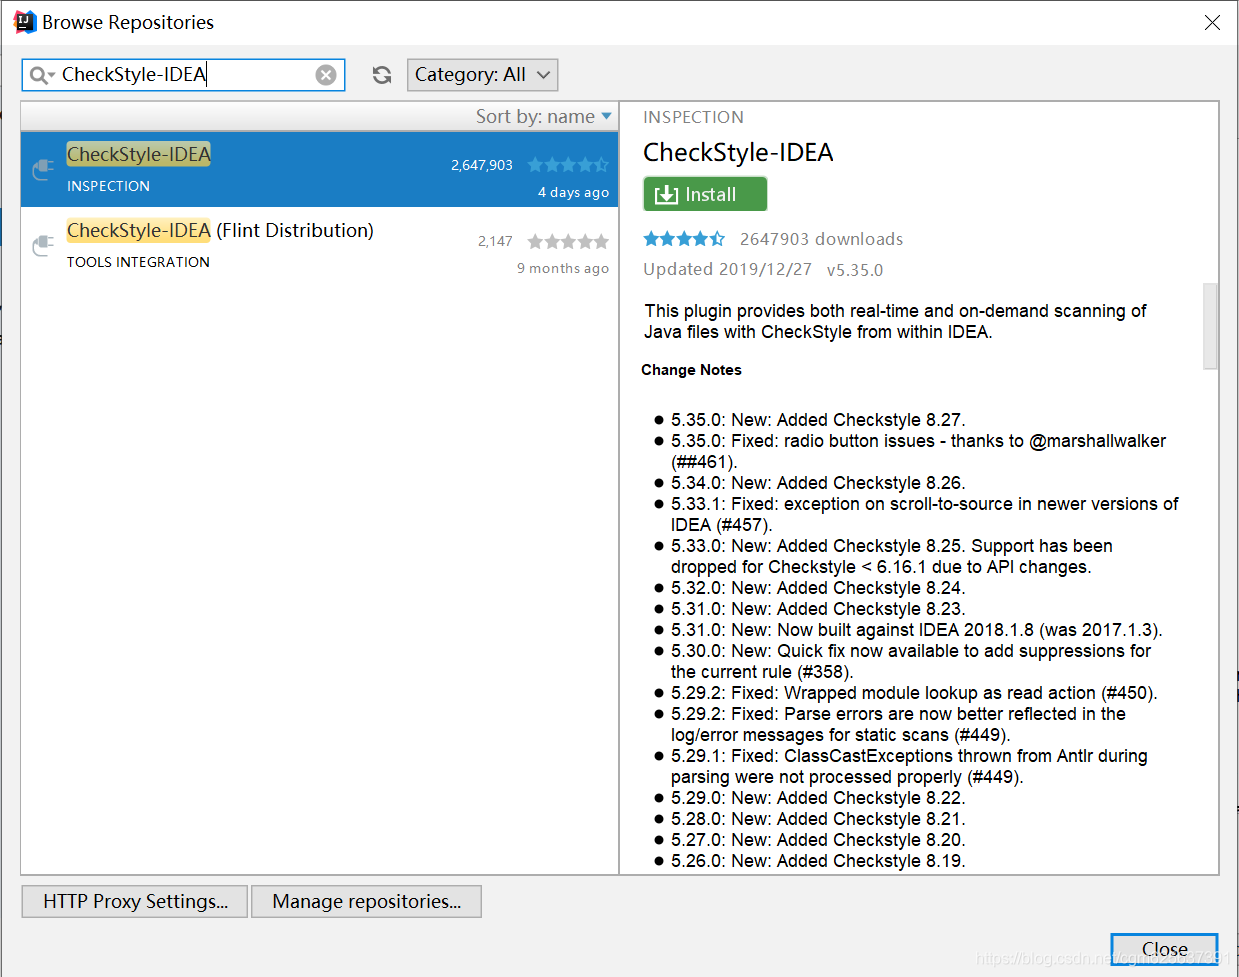Click the 'INSPECTION' label in details panel
This screenshot has width=1239, height=977.
tap(693, 117)
